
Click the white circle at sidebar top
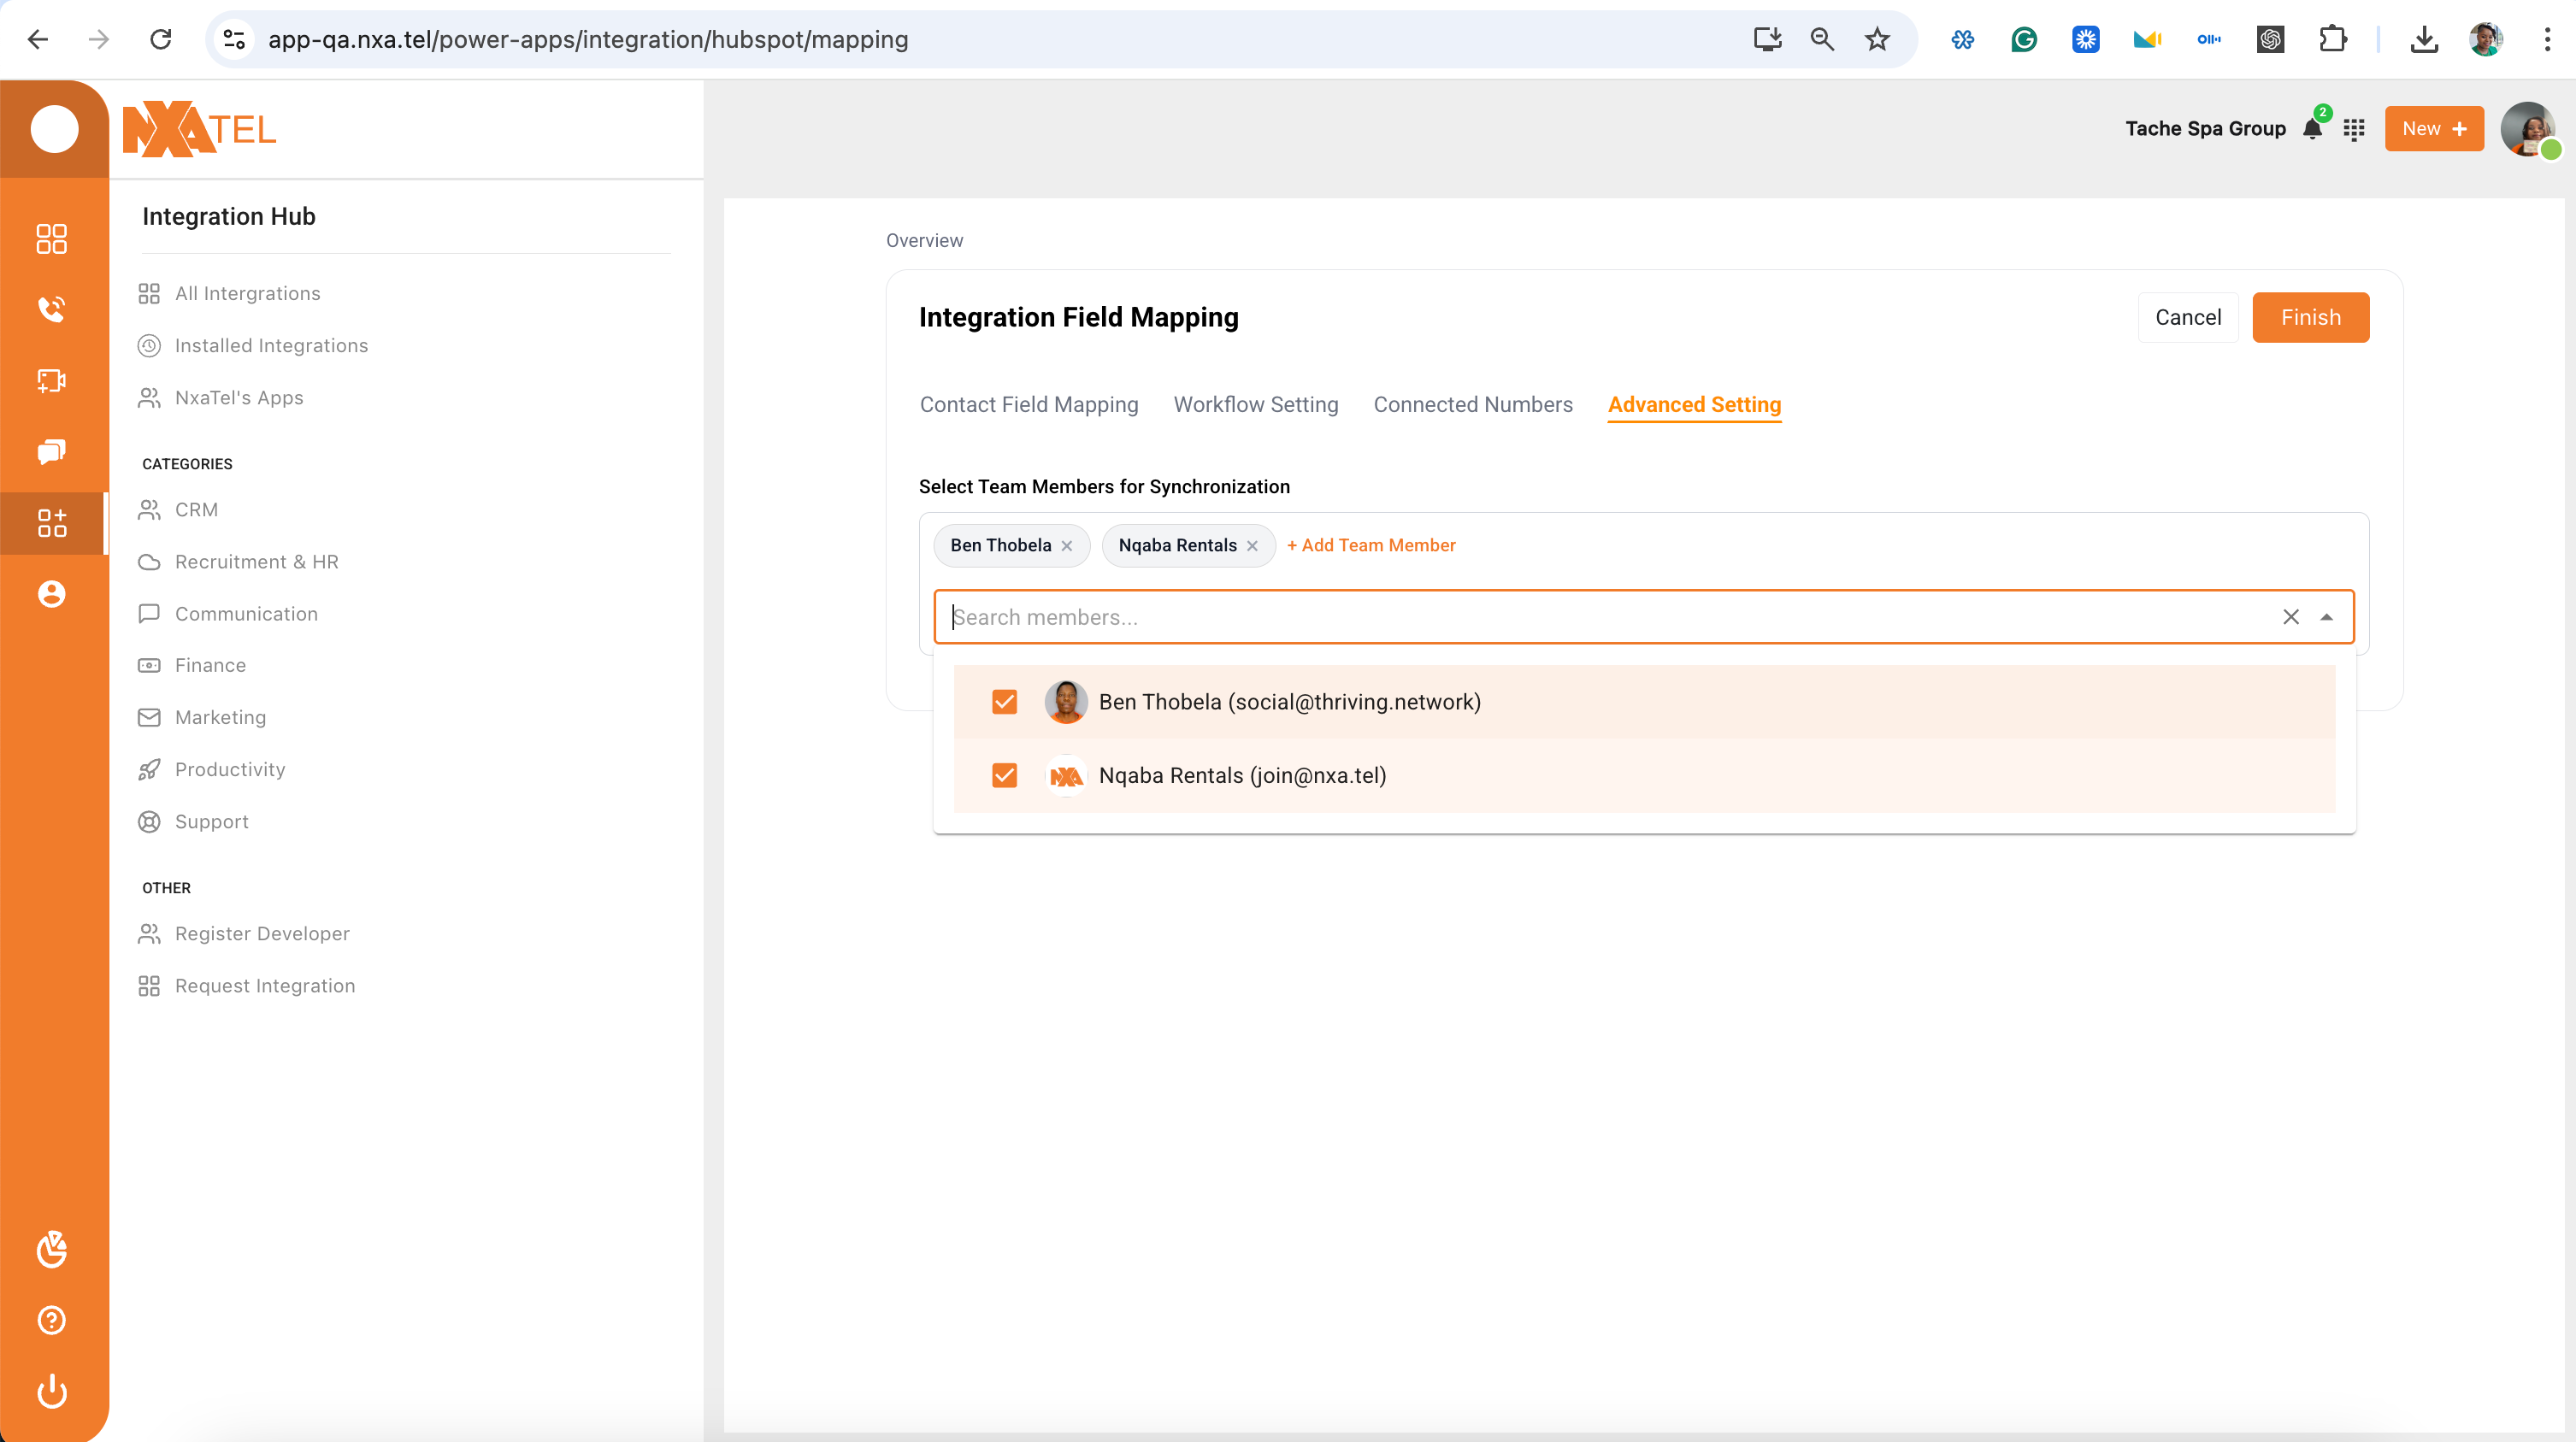pos(54,129)
